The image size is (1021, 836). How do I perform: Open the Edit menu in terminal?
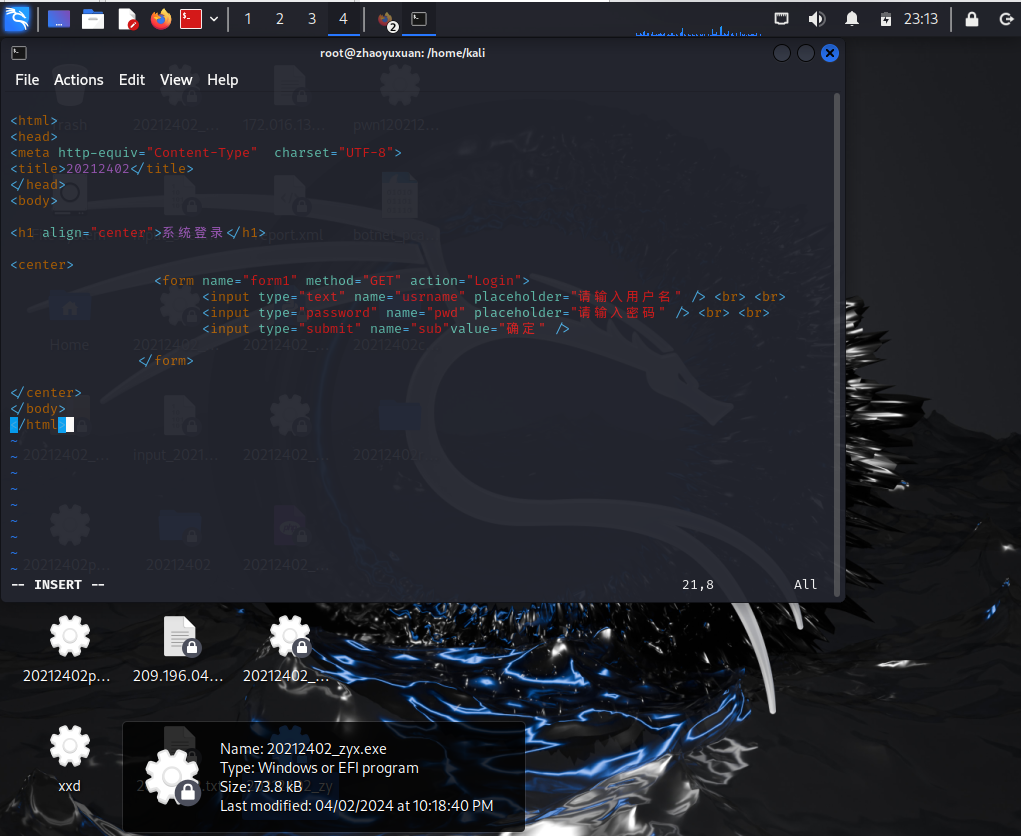pos(132,79)
